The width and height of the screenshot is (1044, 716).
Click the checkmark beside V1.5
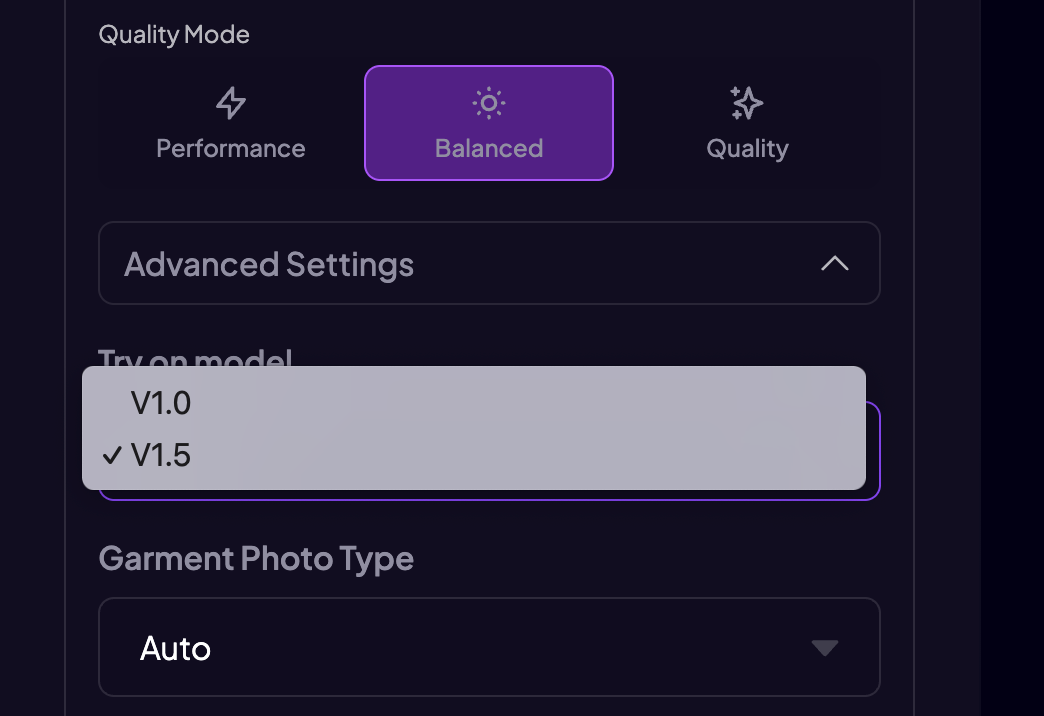111,456
